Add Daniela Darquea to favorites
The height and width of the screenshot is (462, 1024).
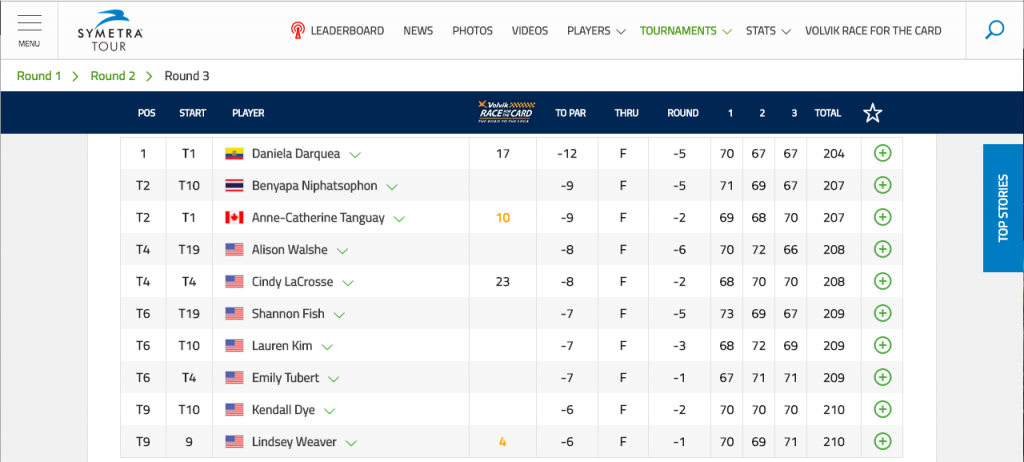point(882,154)
